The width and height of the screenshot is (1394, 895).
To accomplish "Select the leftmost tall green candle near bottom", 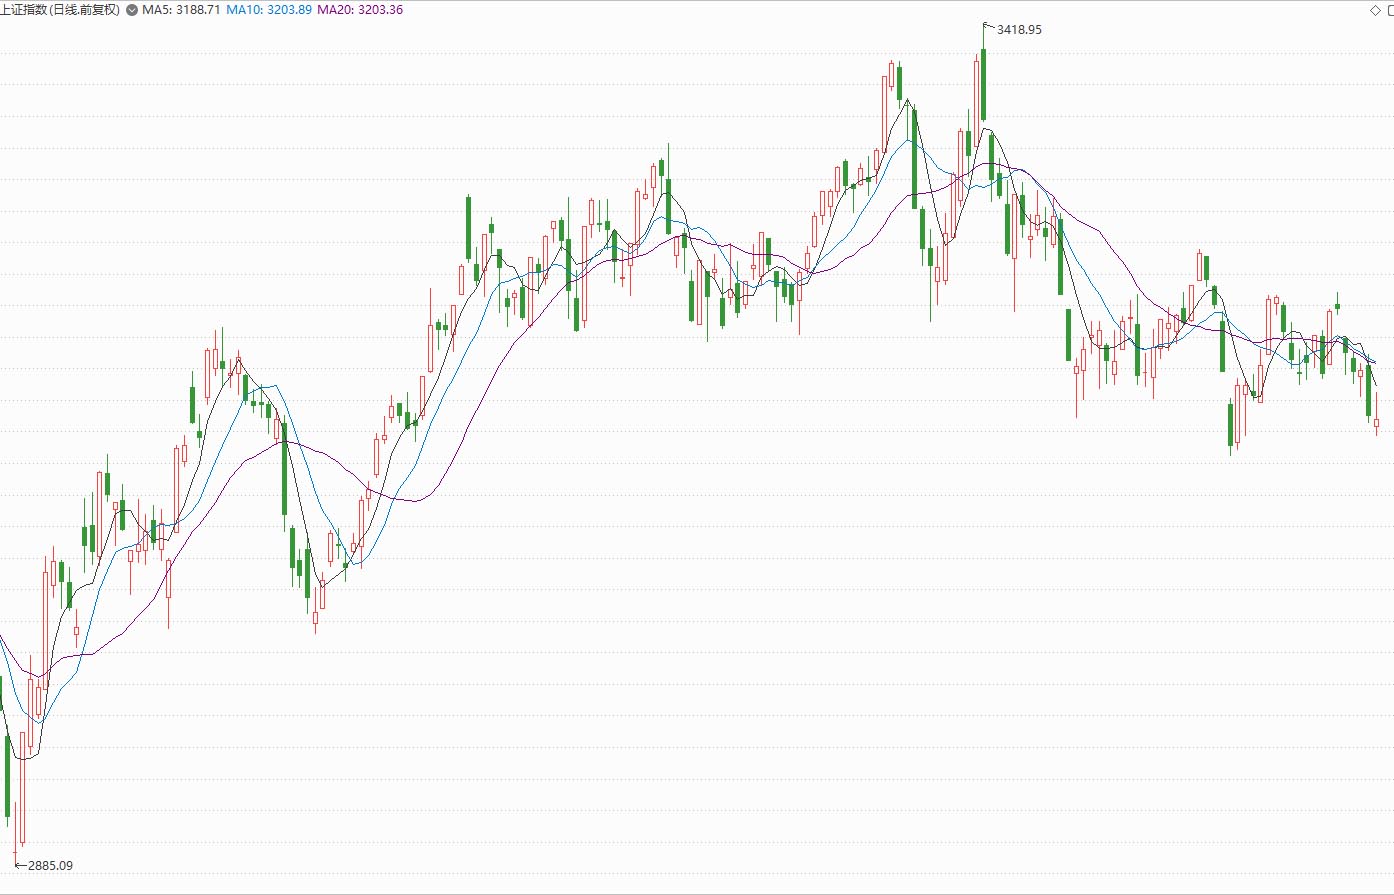I will coord(8,775).
